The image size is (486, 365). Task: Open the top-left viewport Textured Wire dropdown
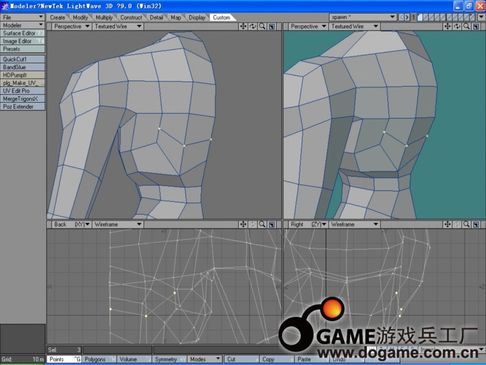118,26
